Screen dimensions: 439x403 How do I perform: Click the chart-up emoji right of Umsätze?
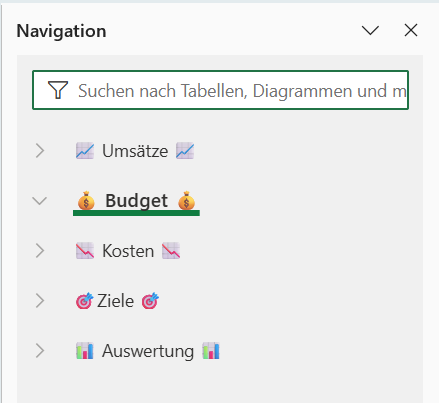coord(185,151)
